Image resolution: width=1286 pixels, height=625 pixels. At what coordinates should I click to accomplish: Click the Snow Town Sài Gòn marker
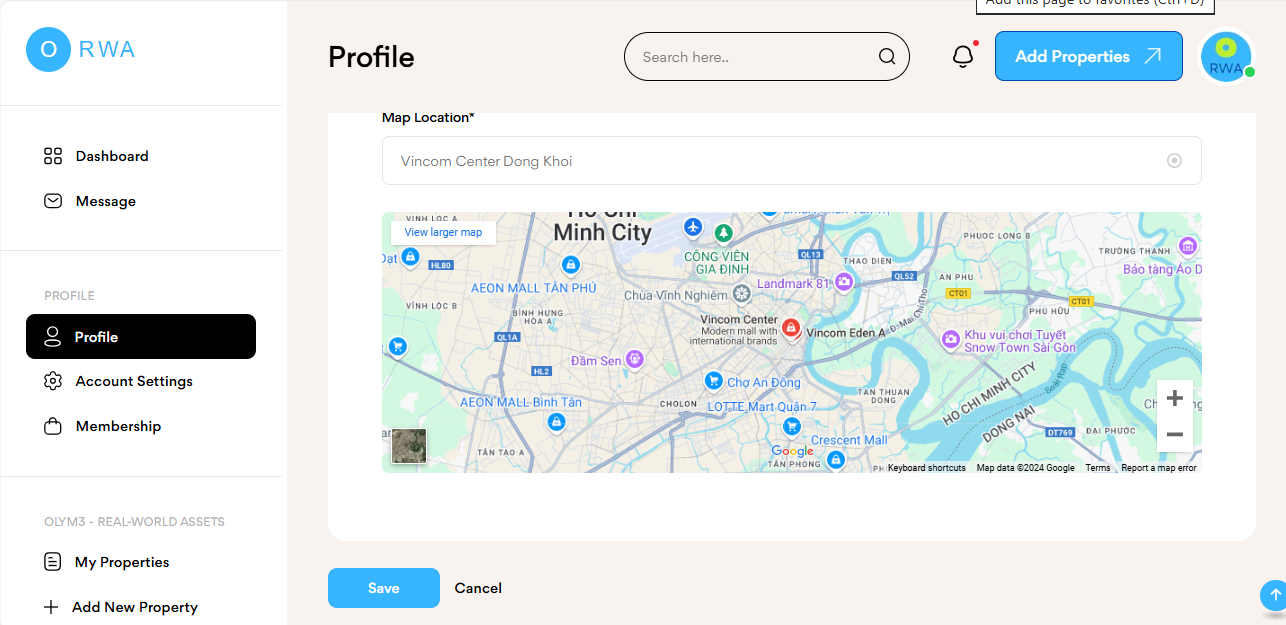pyautogui.click(x=951, y=340)
